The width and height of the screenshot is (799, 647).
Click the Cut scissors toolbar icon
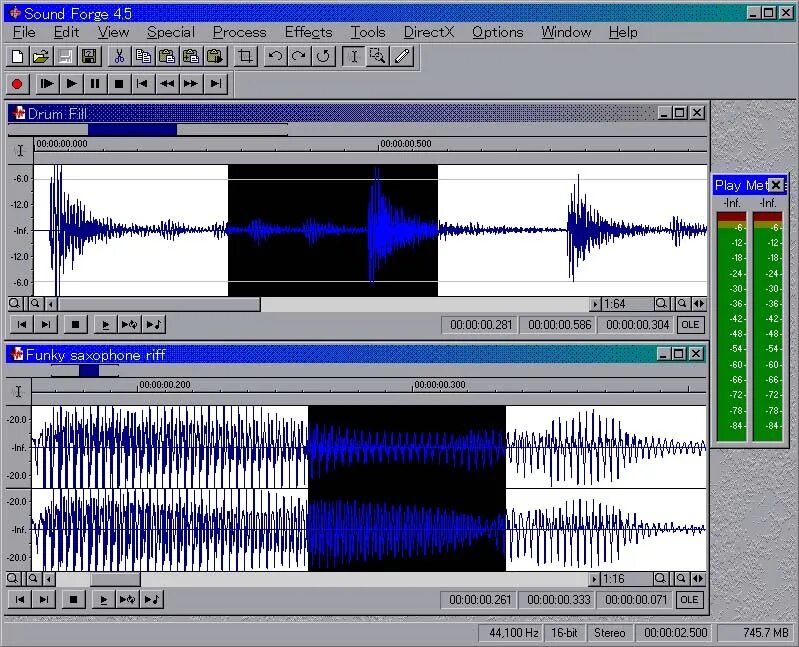[119, 56]
